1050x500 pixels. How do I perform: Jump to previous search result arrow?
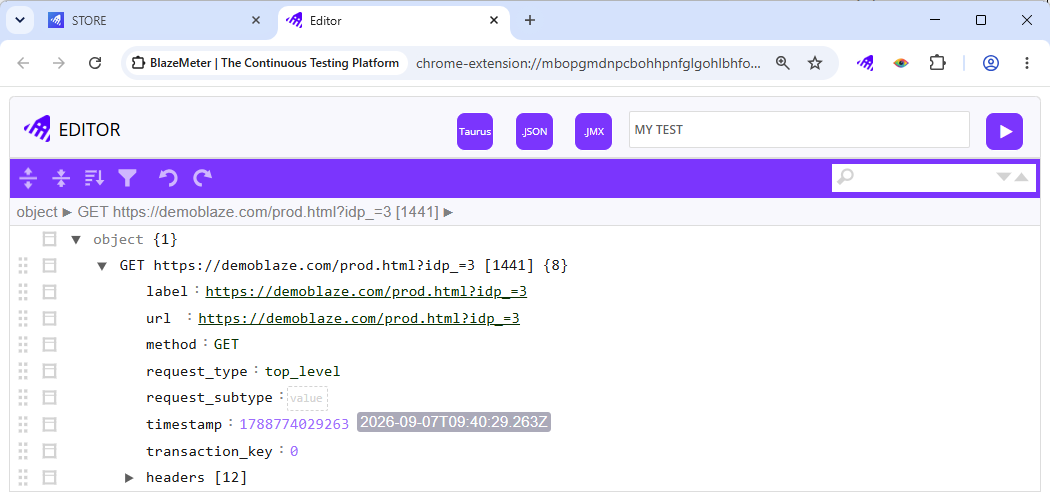coord(1021,177)
